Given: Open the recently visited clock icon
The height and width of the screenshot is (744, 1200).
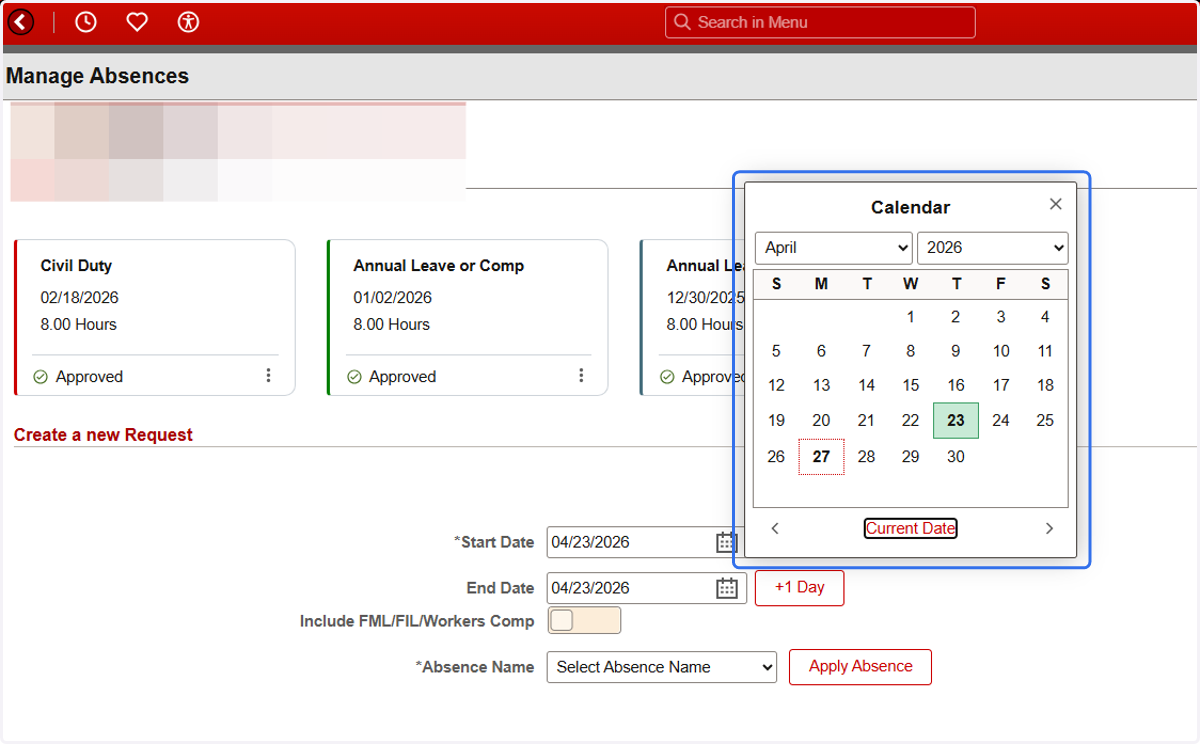Looking at the screenshot, I should (86, 22).
